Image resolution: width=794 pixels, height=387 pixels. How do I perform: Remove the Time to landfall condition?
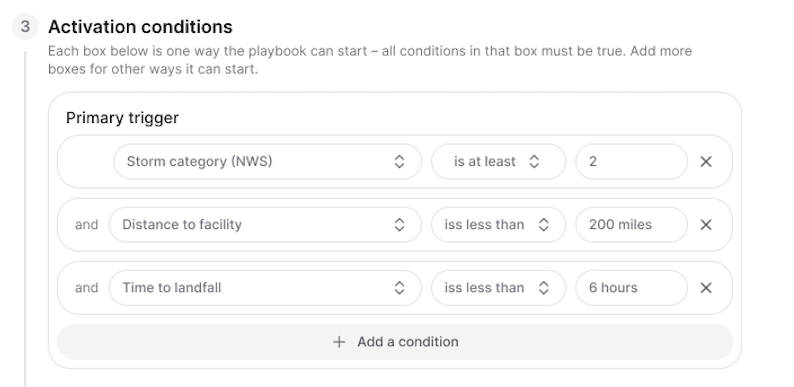pos(706,288)
